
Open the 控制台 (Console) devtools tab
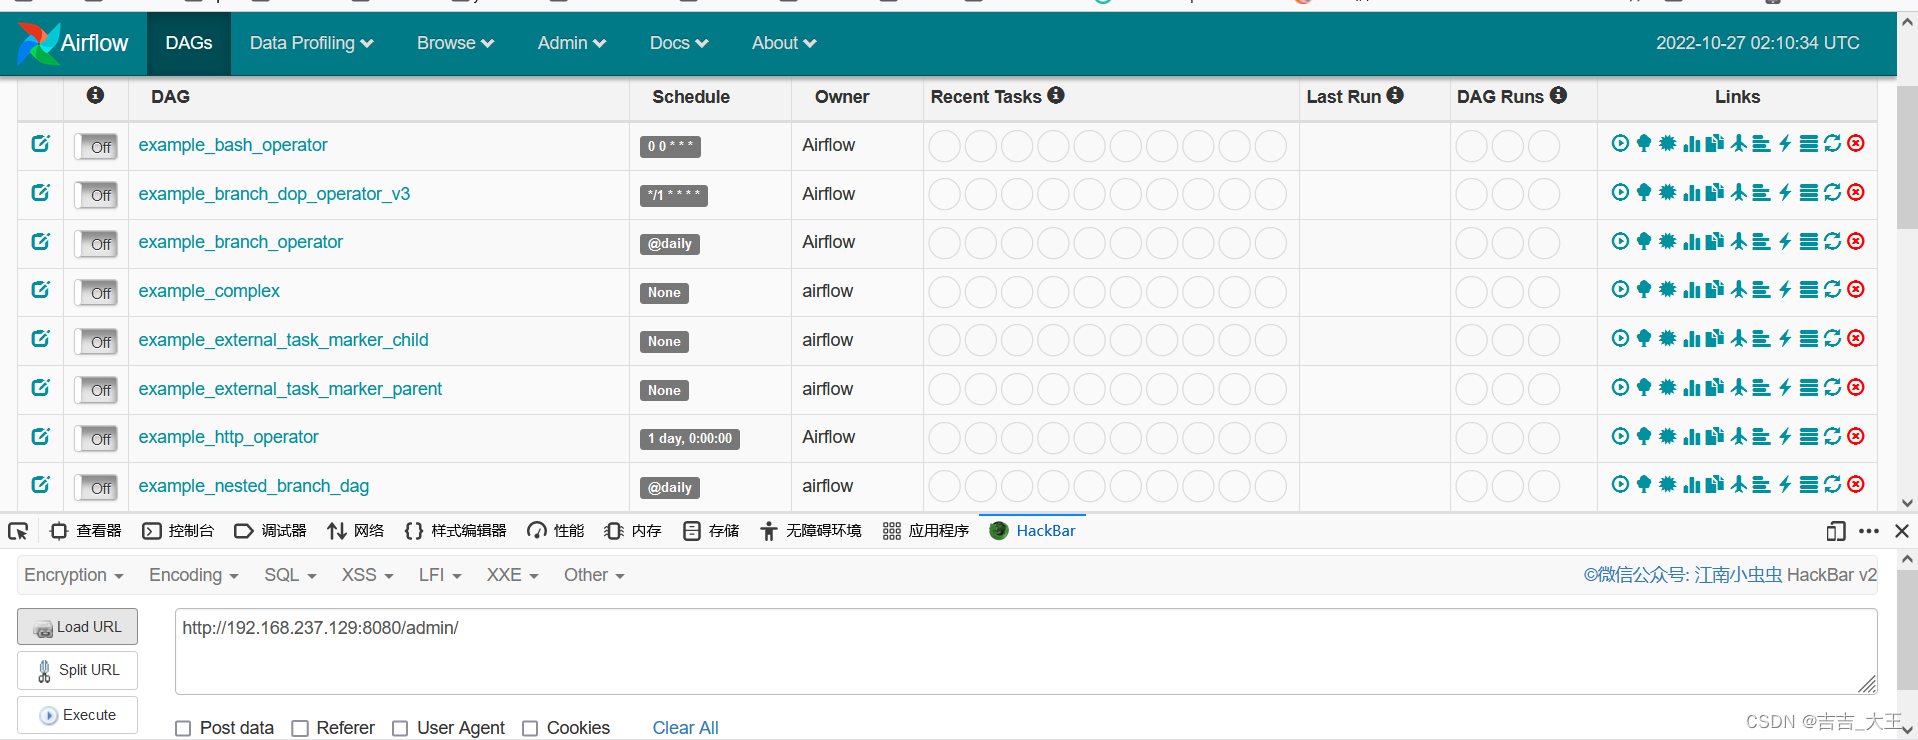(178, 531)
